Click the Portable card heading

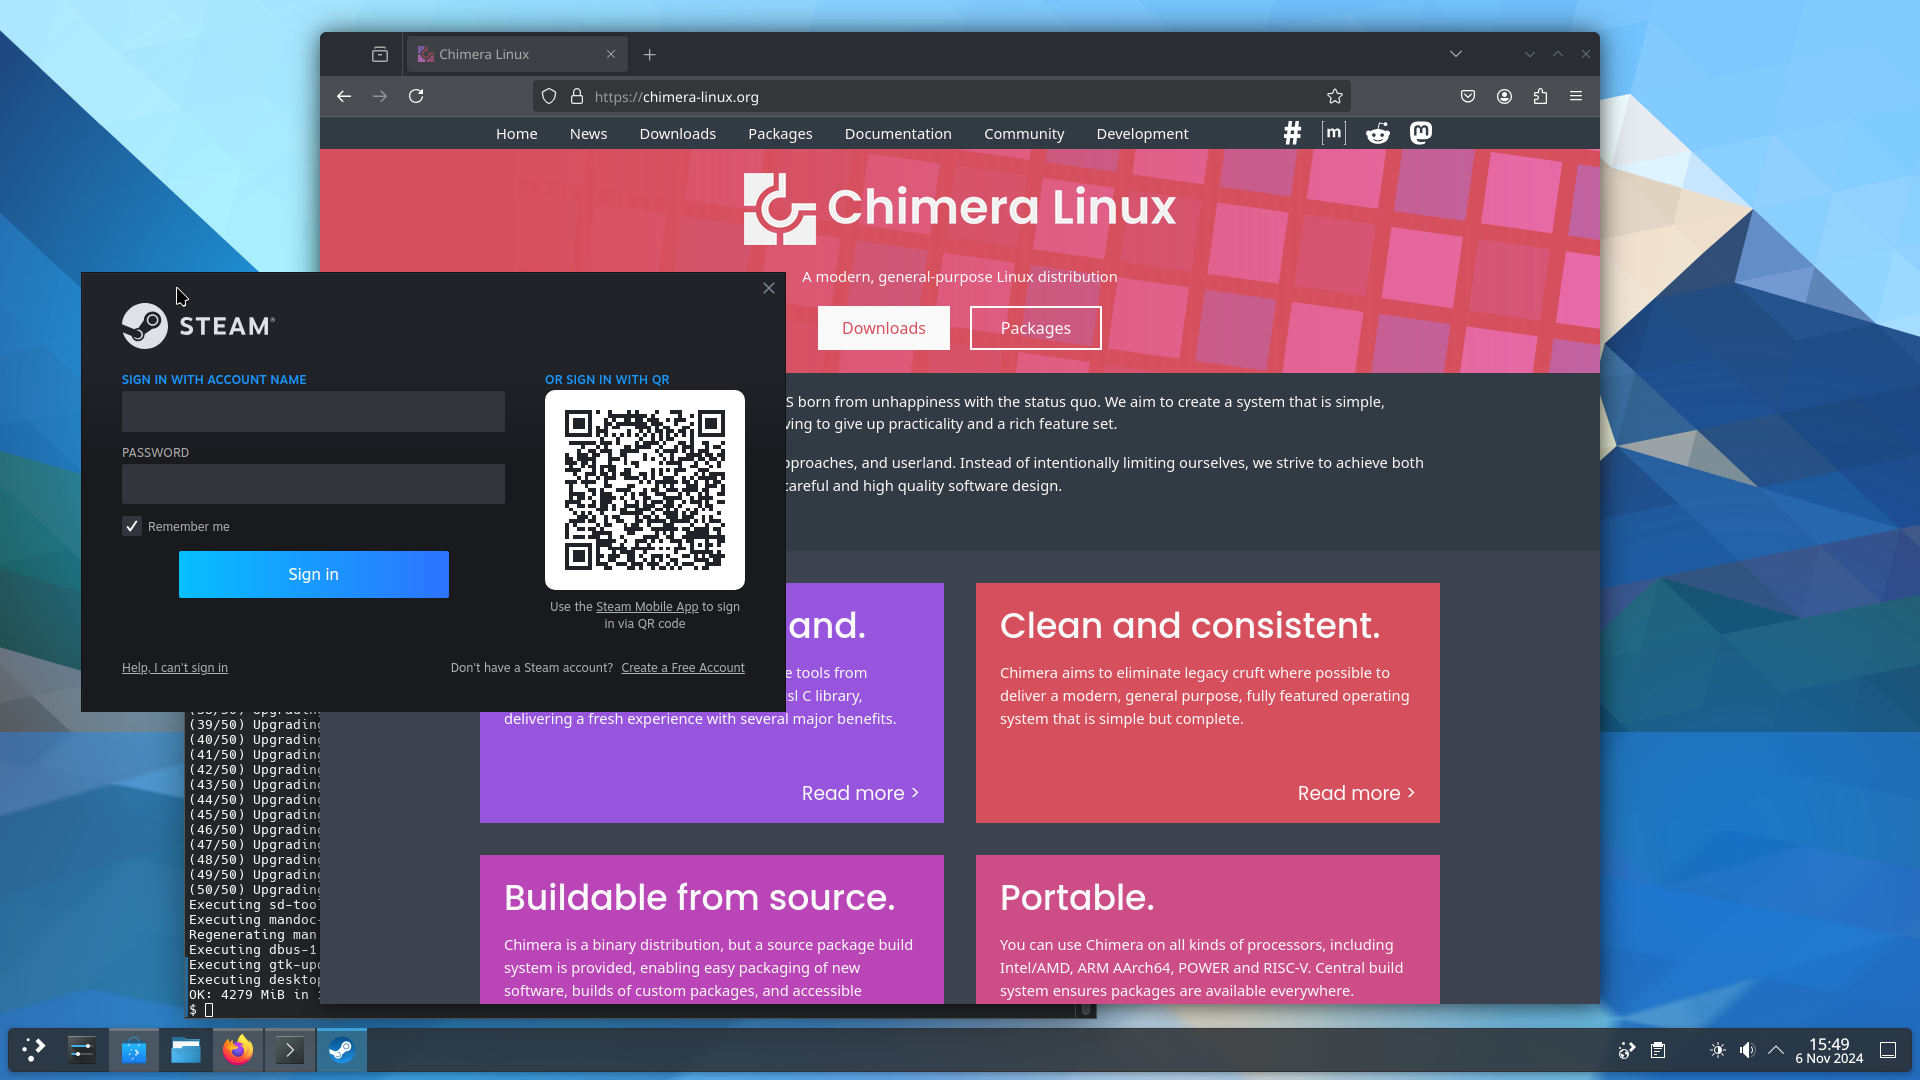coord(1077,897)
